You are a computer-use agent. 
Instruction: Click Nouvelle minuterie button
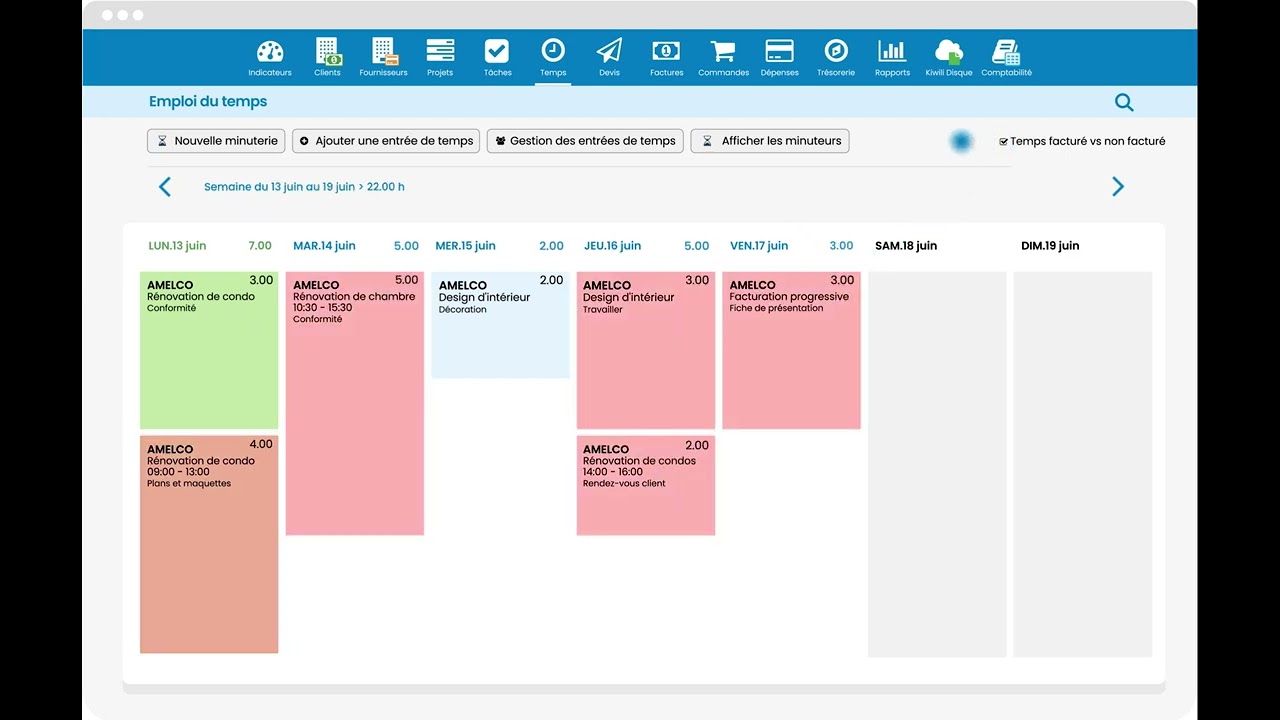pos(216,141)
